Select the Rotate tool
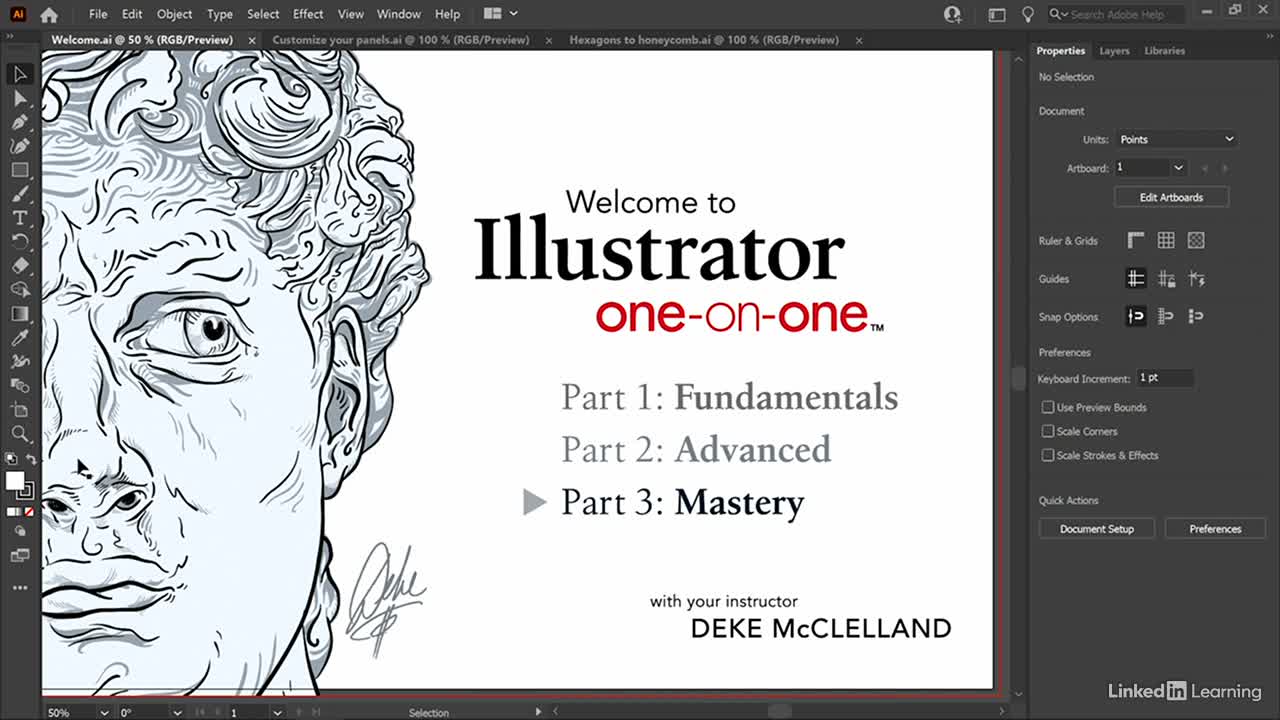This screenshot has width=1280, height=720. (19, 242)
